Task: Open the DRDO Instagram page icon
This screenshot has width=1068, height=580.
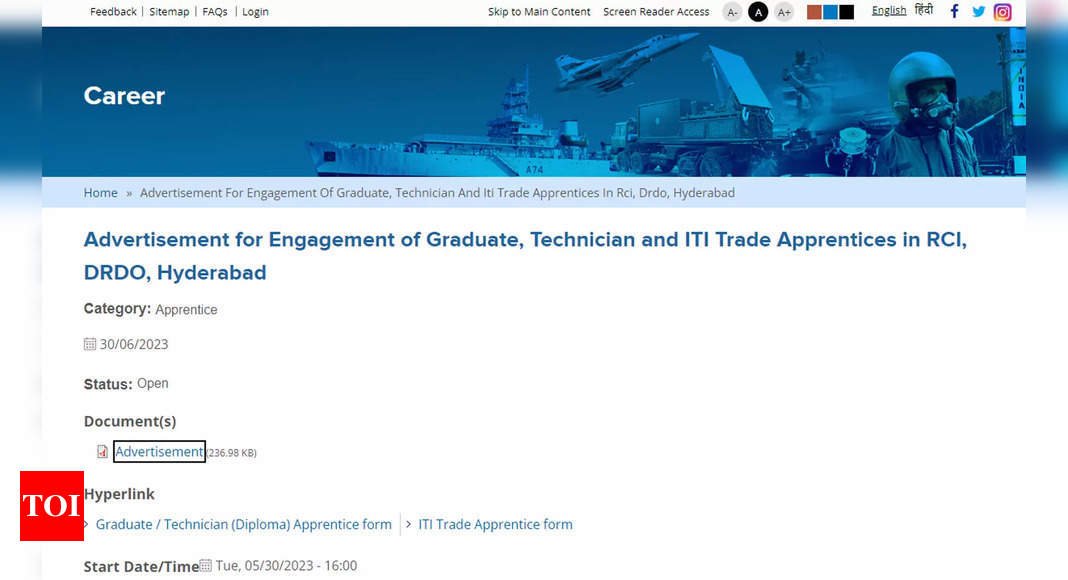Action: (1002, 12)
